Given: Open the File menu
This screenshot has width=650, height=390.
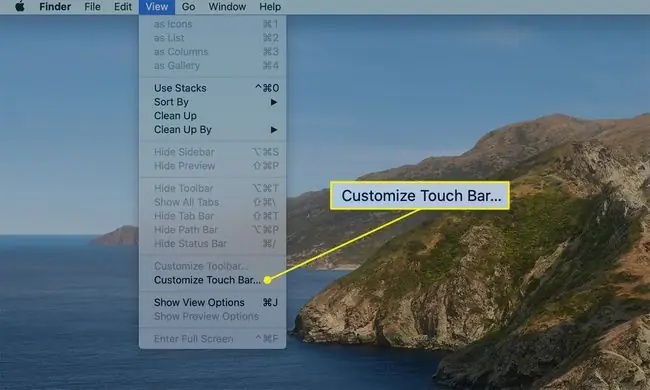Looking at the screenshot, I should pos(92,7).
